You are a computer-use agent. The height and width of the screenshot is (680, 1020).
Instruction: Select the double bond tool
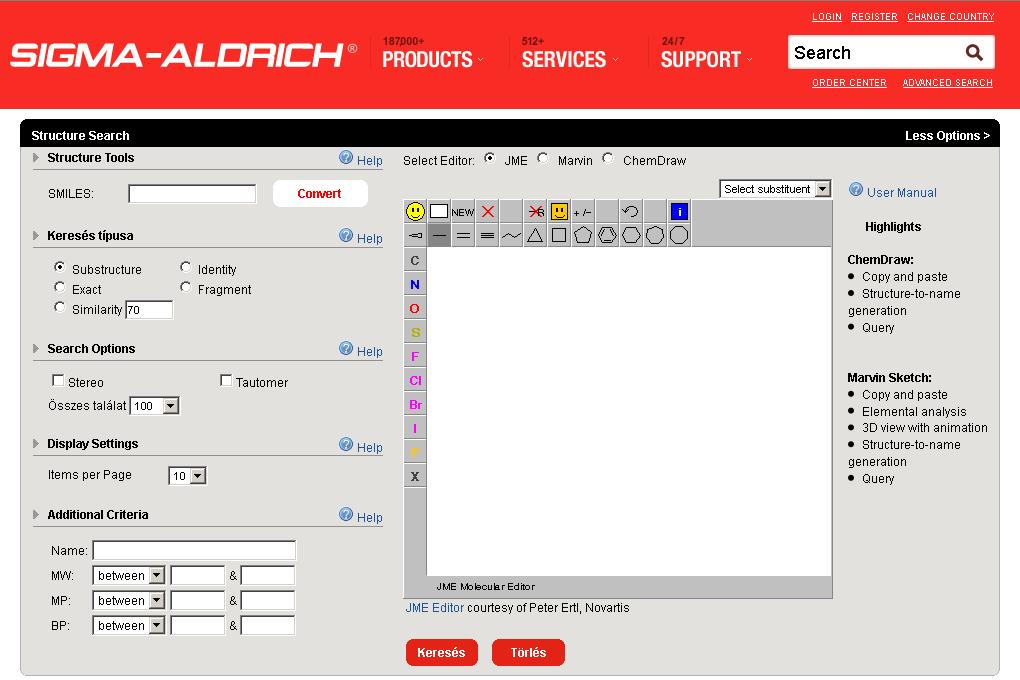pos(463,236)
